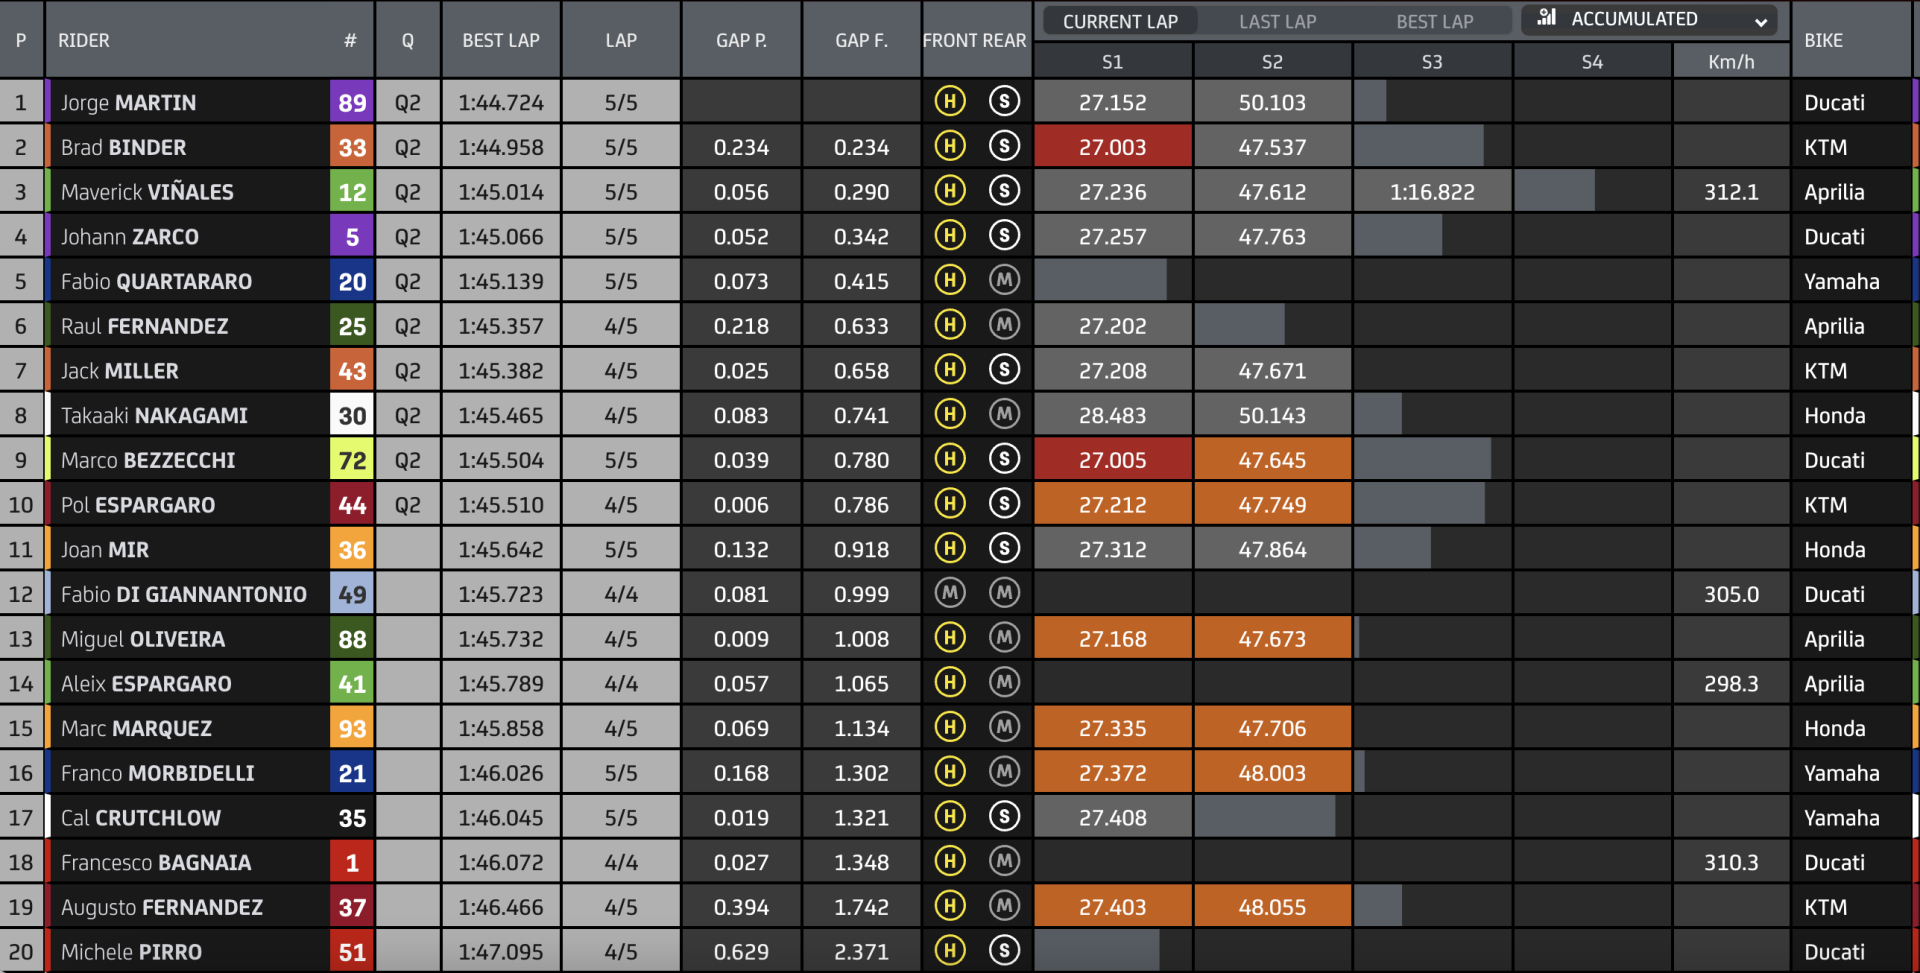Click the GAP F. column header

coord(861,40)
